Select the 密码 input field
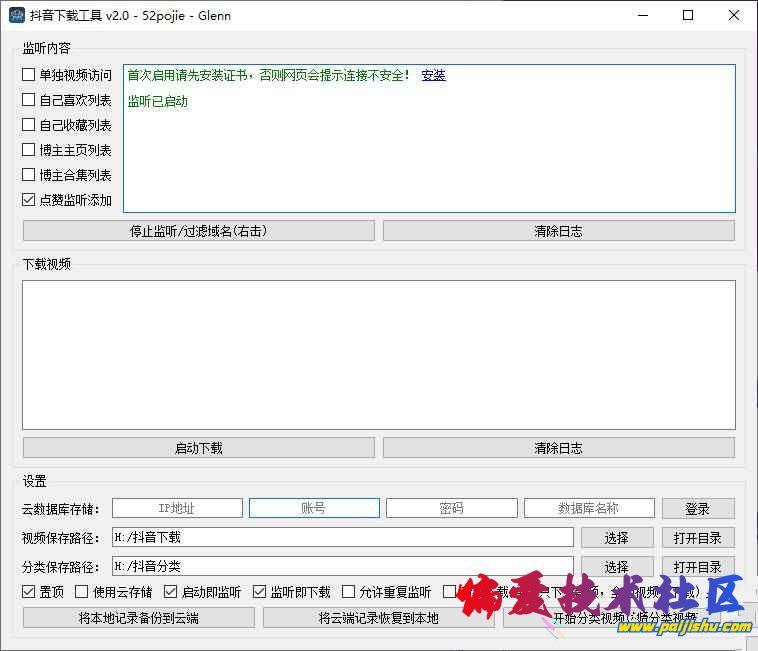 [x=451, y=508]
